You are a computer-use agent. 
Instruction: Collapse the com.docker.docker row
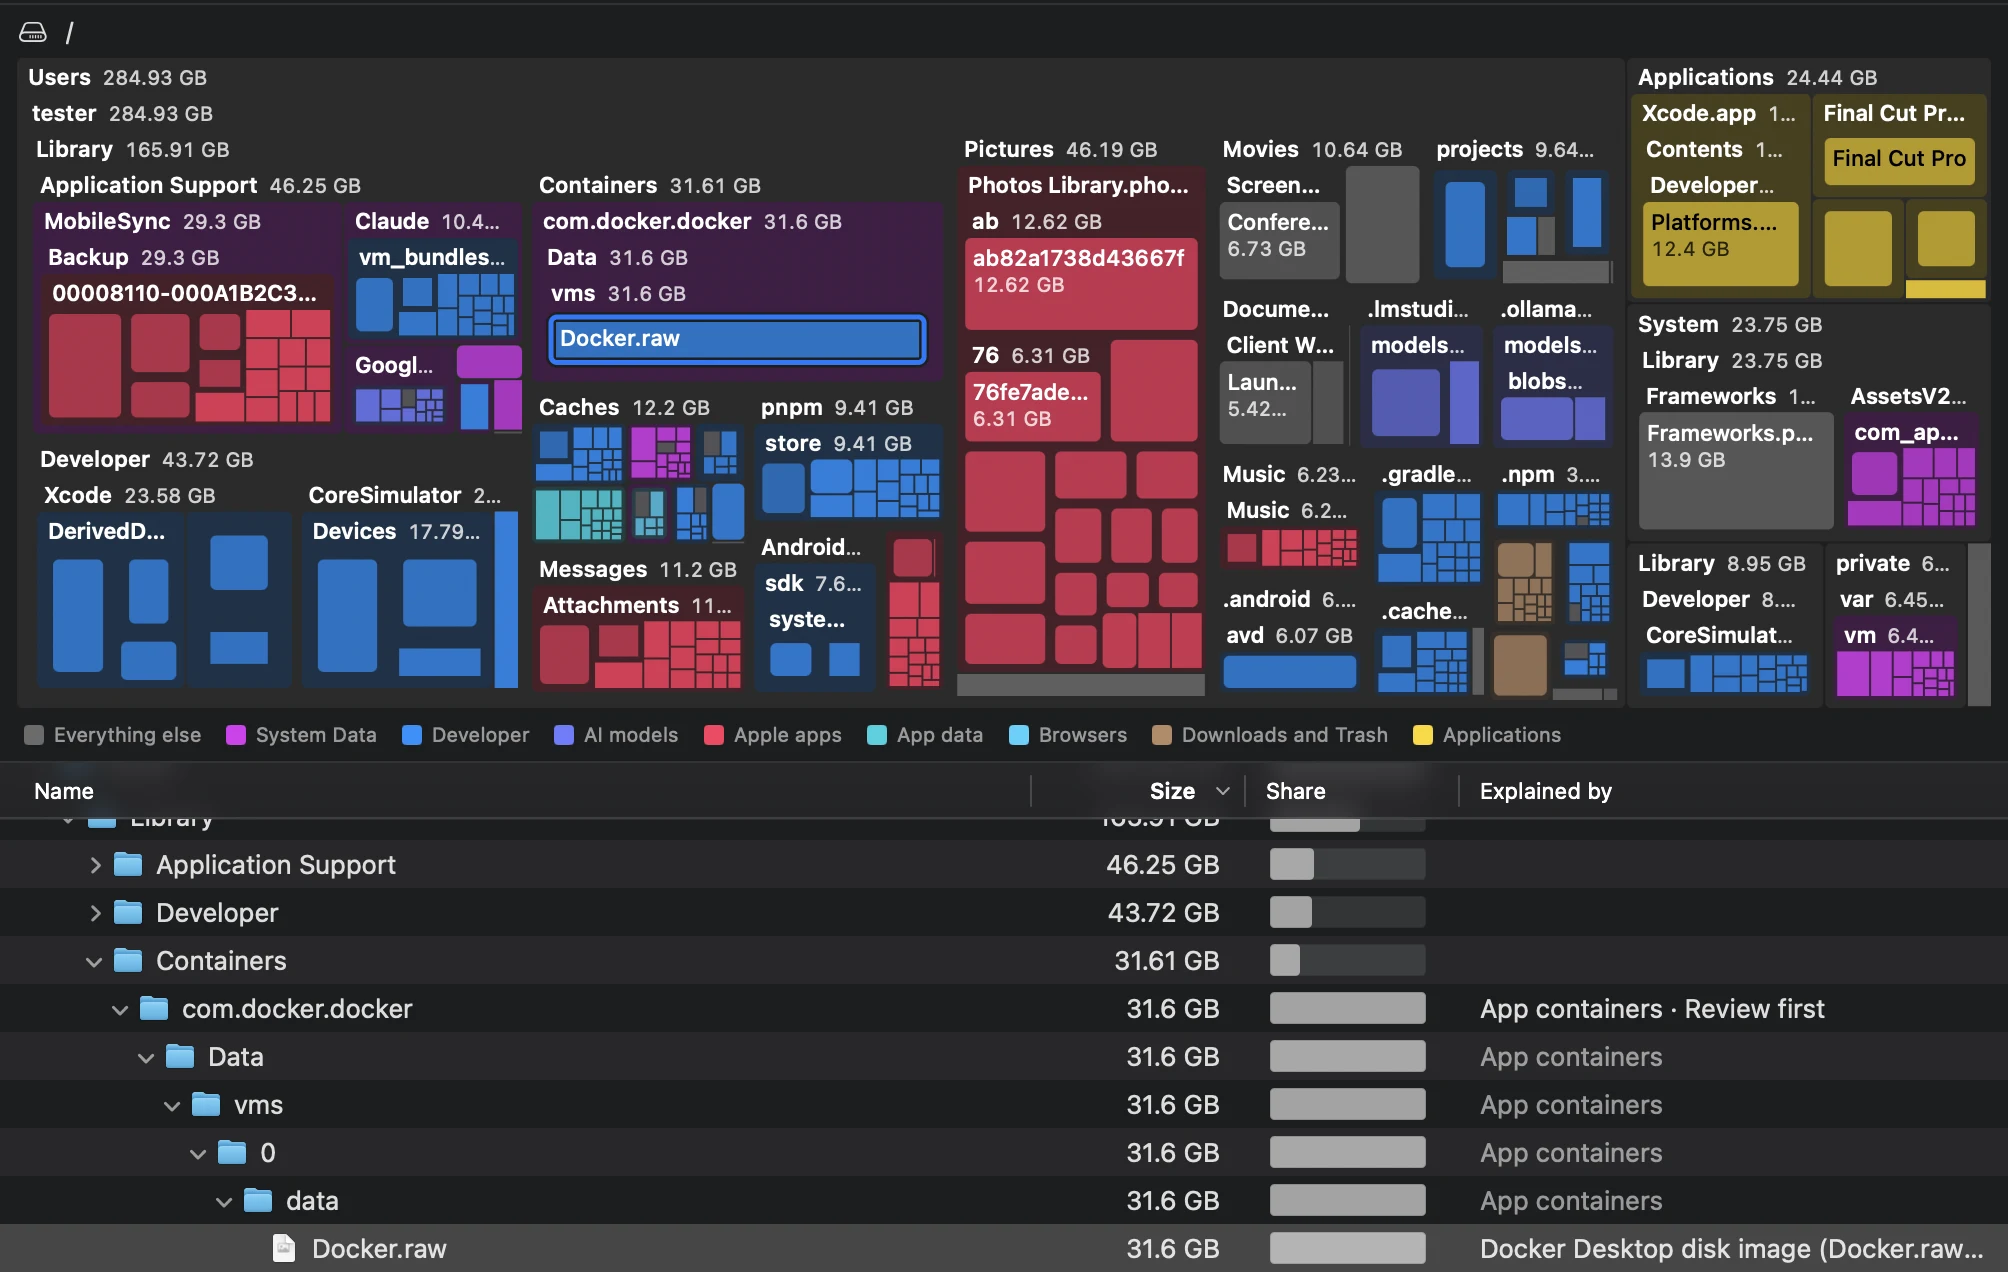[120, 1009]
